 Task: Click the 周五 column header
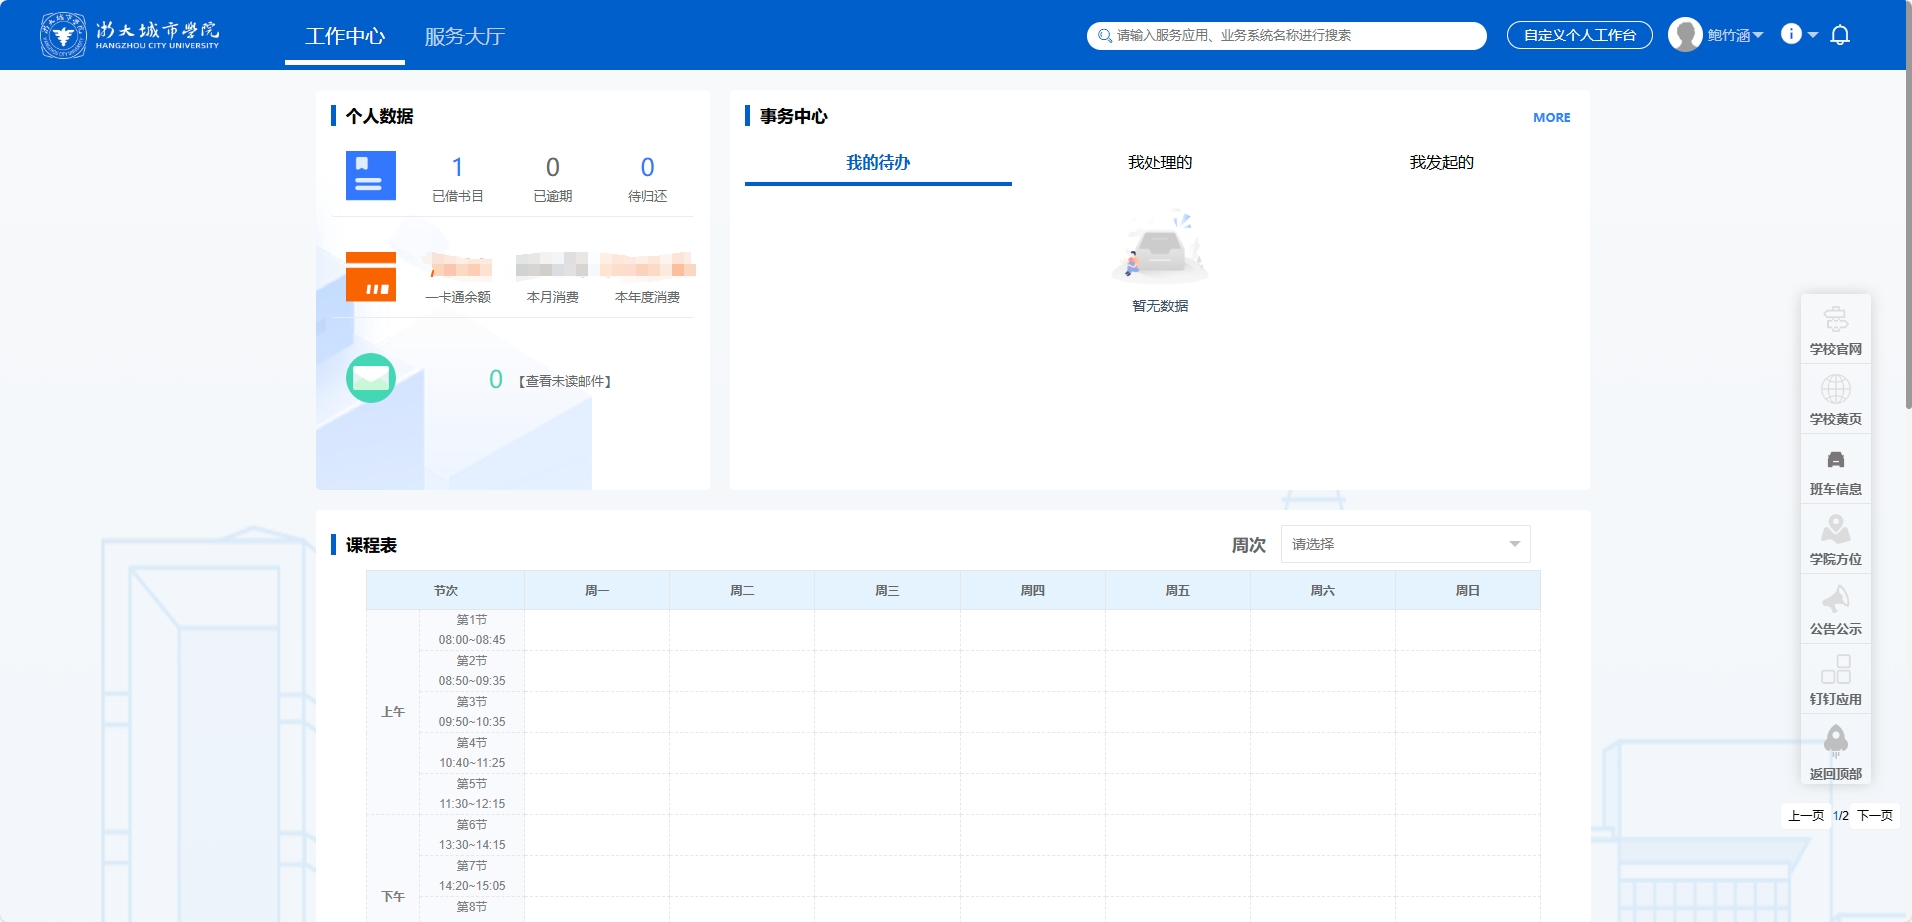pyautogui.click(x=1178, y=591)
